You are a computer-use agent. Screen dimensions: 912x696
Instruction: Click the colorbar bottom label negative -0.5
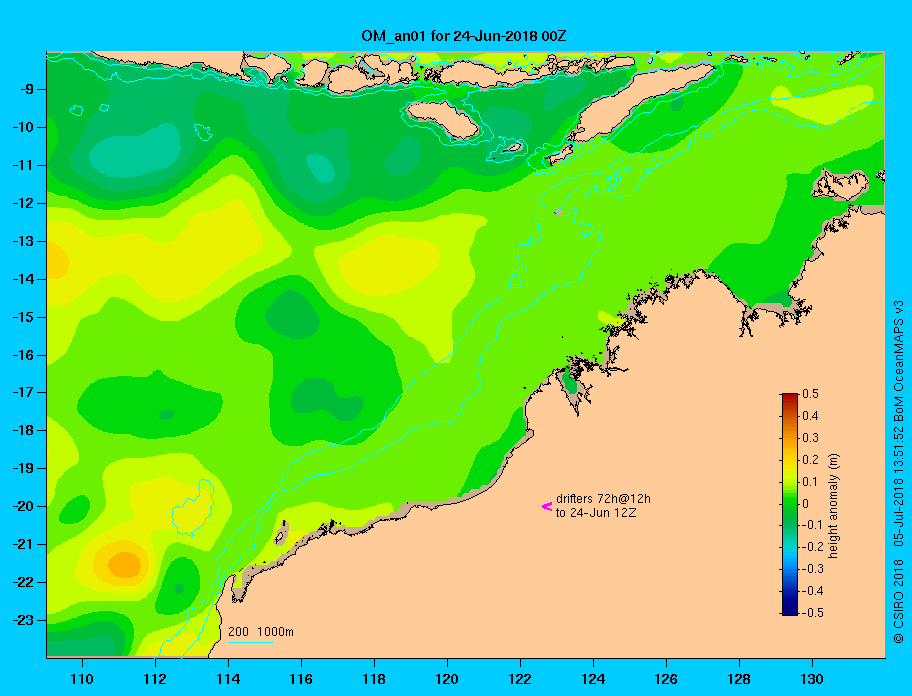tap(813, 613)
